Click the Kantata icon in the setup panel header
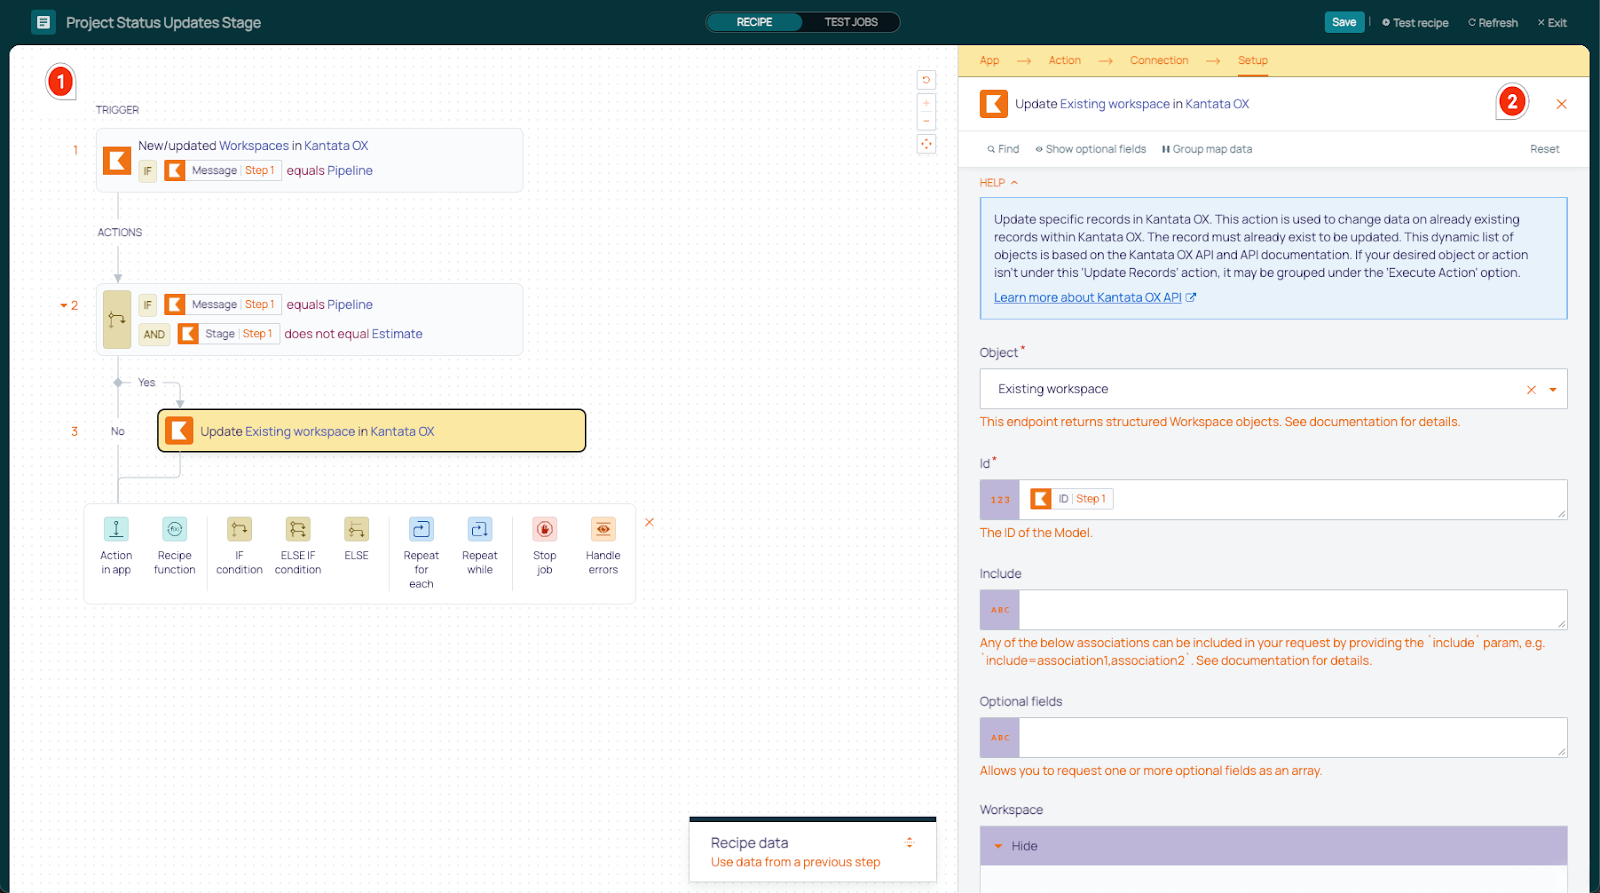Screen dimensions: 1600x893 pyautogui.click(x=993, y=104)
